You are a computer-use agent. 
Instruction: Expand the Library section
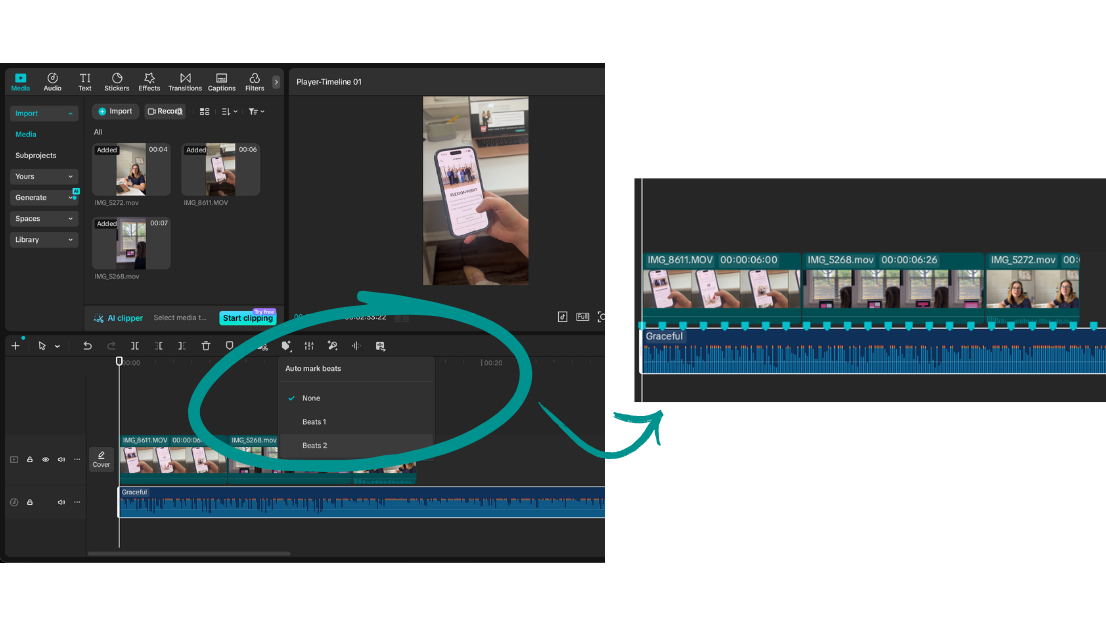click(x=44, y=240)
